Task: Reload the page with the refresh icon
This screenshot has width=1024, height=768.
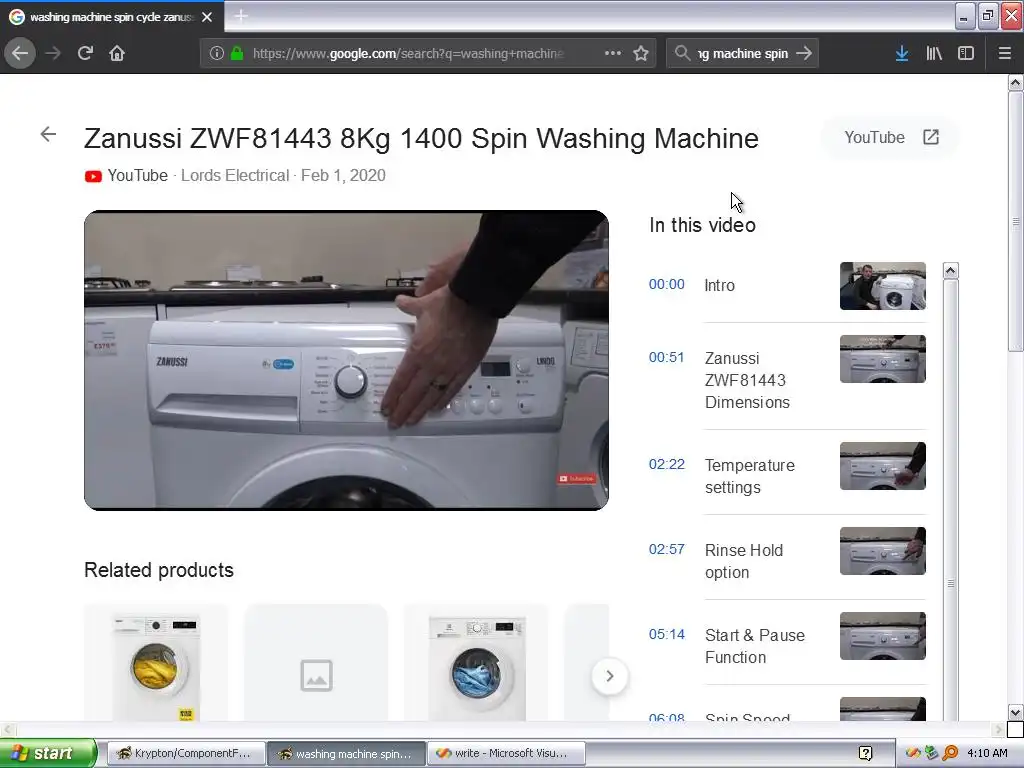Action: point(85,53)
